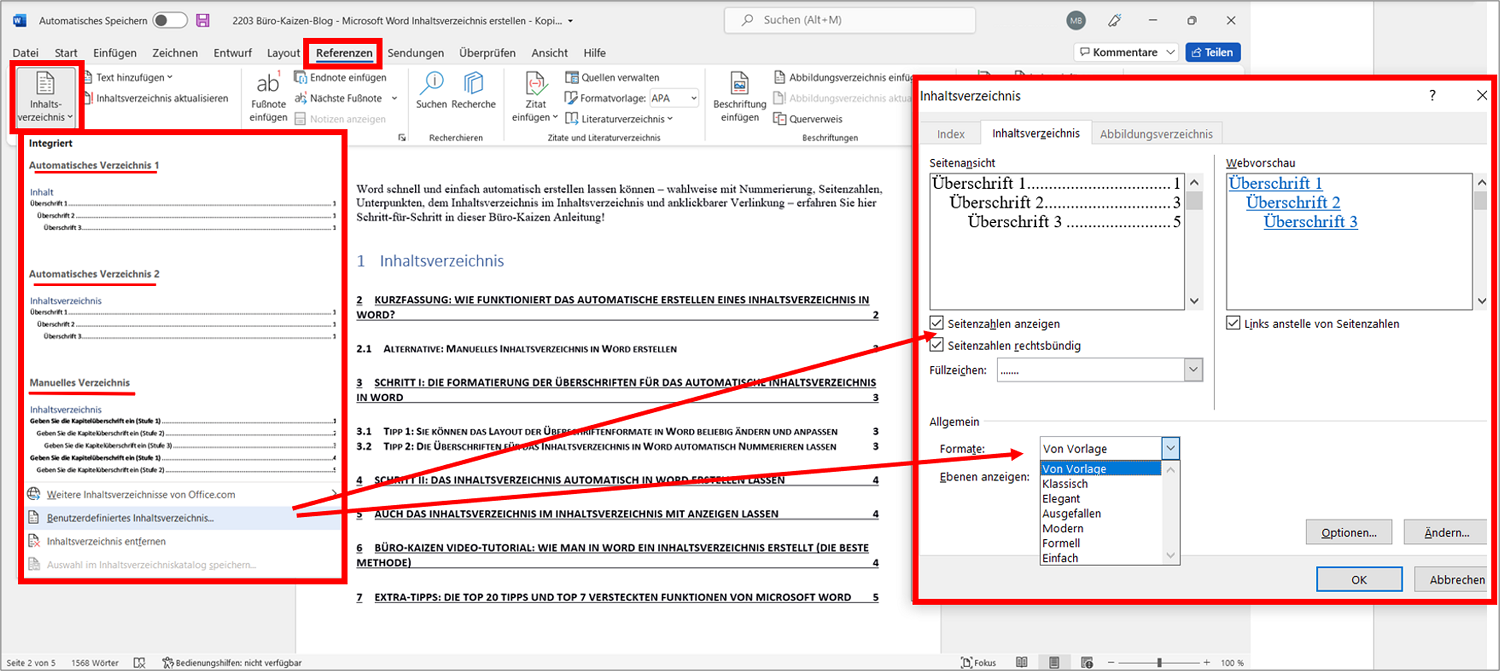Select Manuelles Verzeichnis thumbnail
Screen dimensions: 1500x671
coord(184,425)
